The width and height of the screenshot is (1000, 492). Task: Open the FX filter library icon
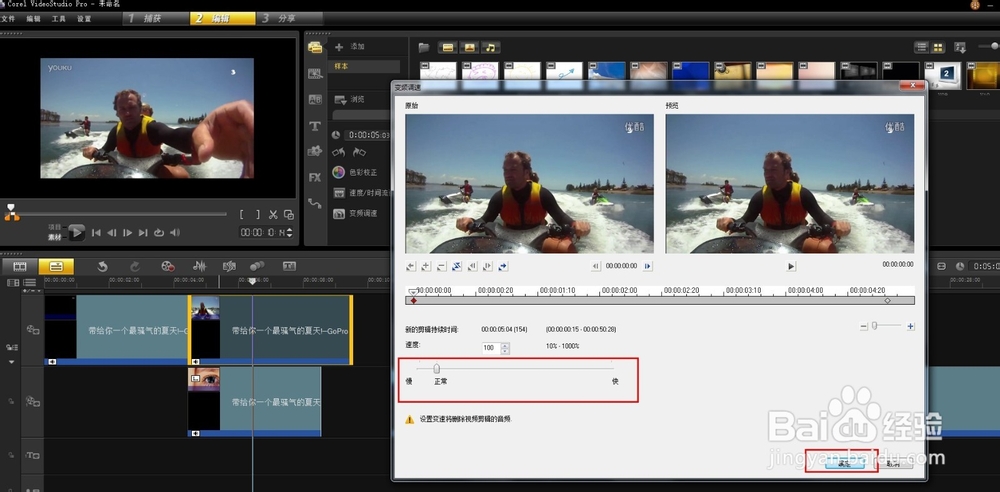tap(315, 177)
